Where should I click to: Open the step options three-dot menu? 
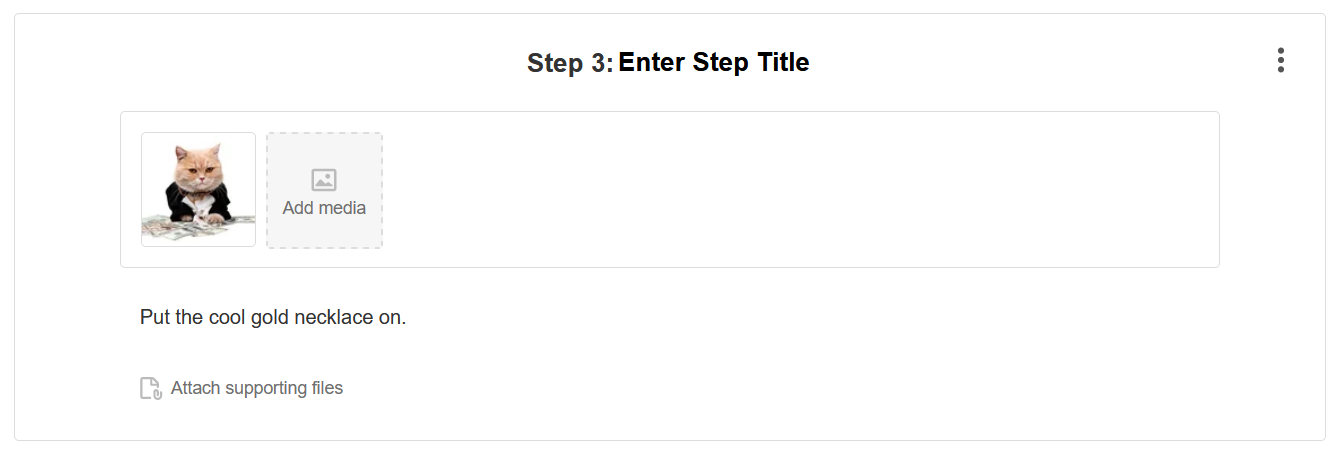coord(1280,61)
